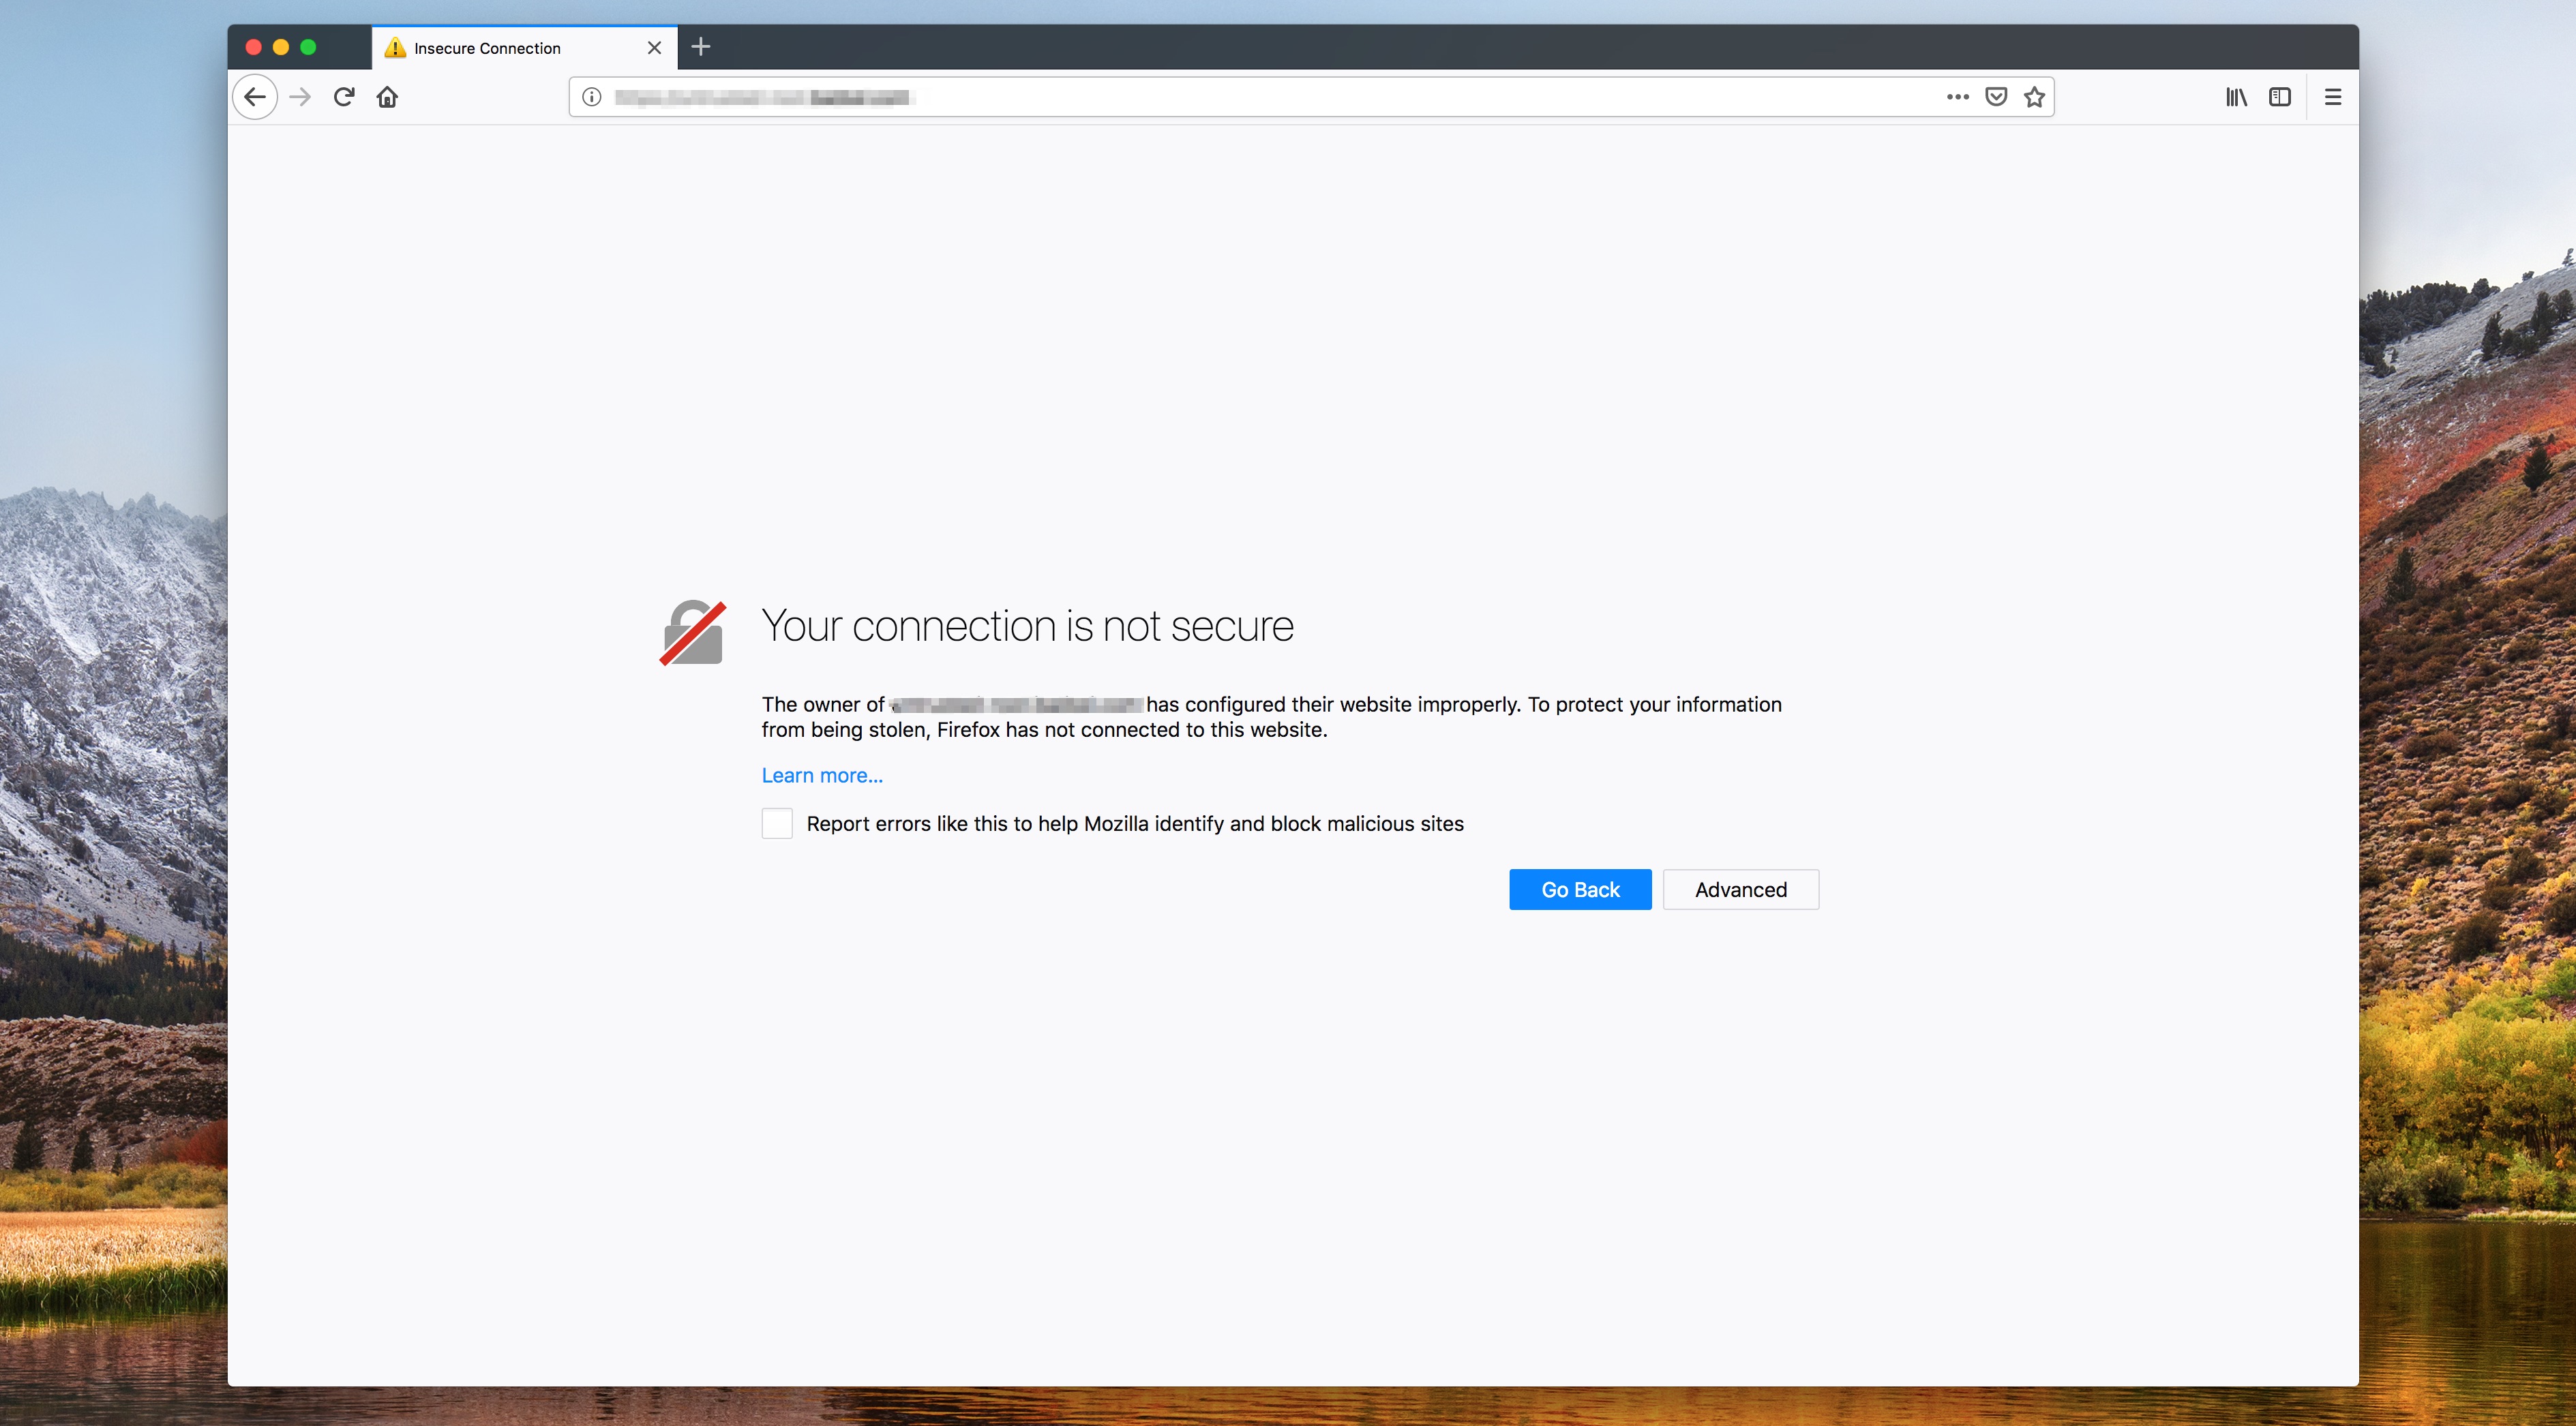2576x1426 pixels.
Task: Bookmark this page with the star
Action: (2034, 97)
